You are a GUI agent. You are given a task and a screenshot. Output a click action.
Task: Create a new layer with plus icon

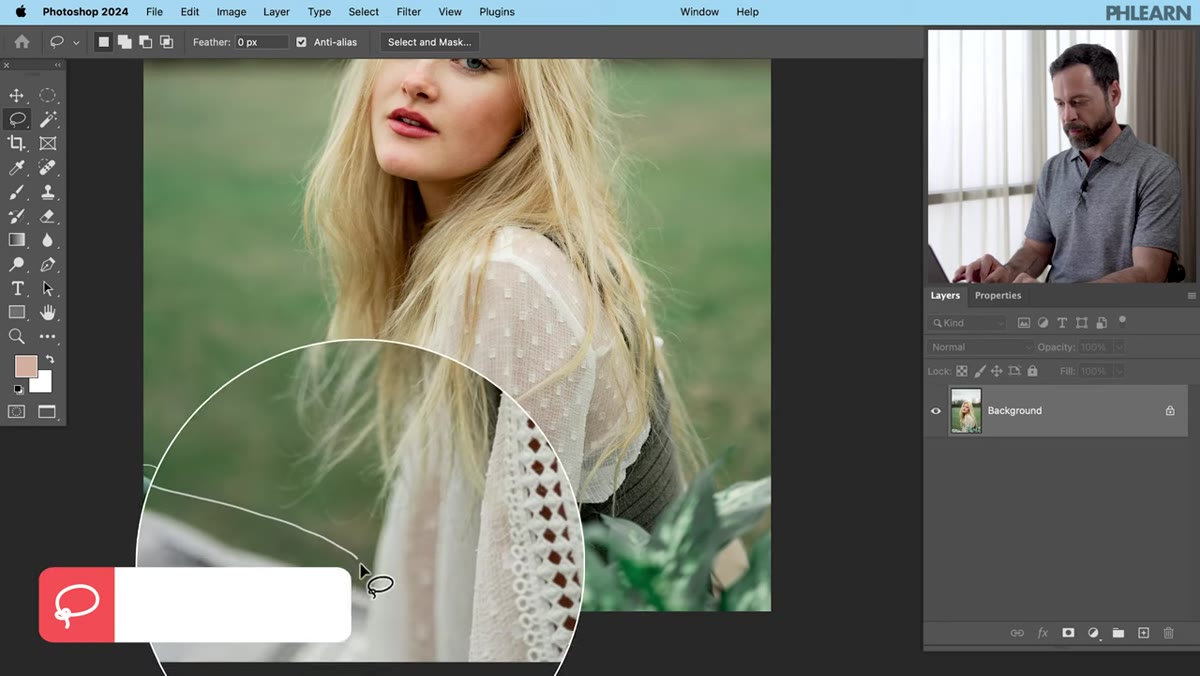(x=1143, y=633)
